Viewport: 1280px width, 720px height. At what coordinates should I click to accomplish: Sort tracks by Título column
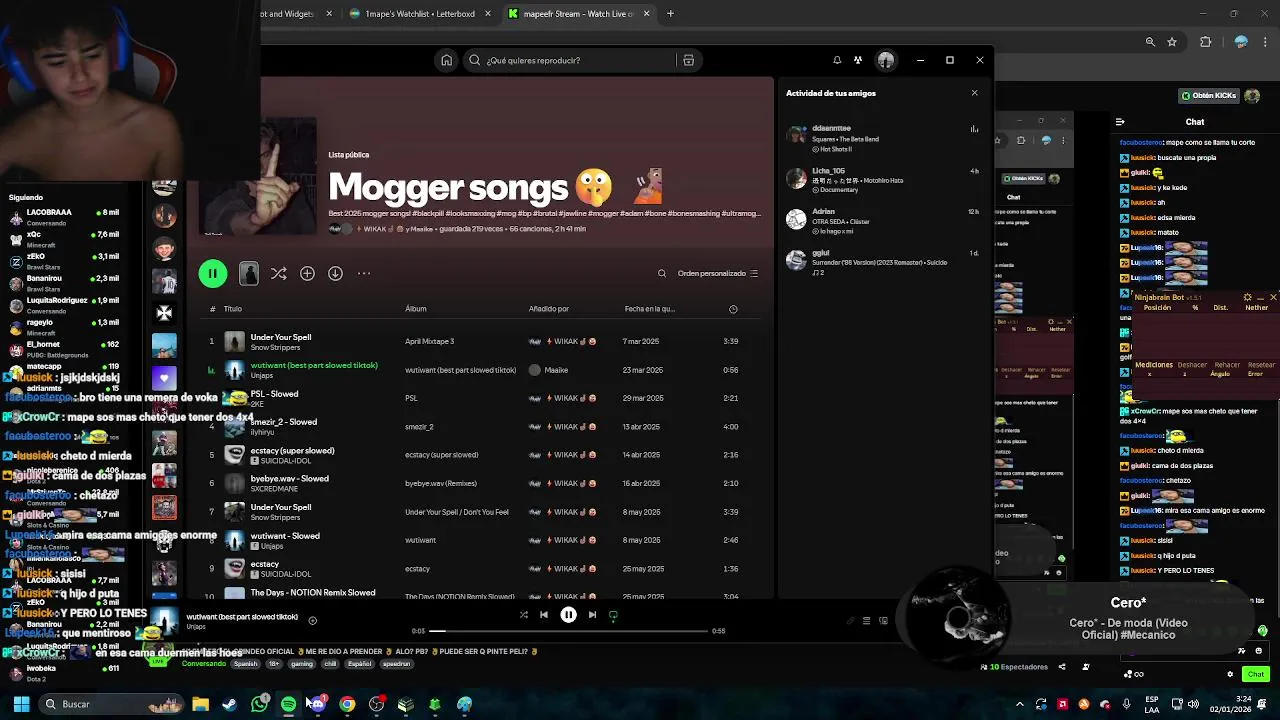pos(233,309)
